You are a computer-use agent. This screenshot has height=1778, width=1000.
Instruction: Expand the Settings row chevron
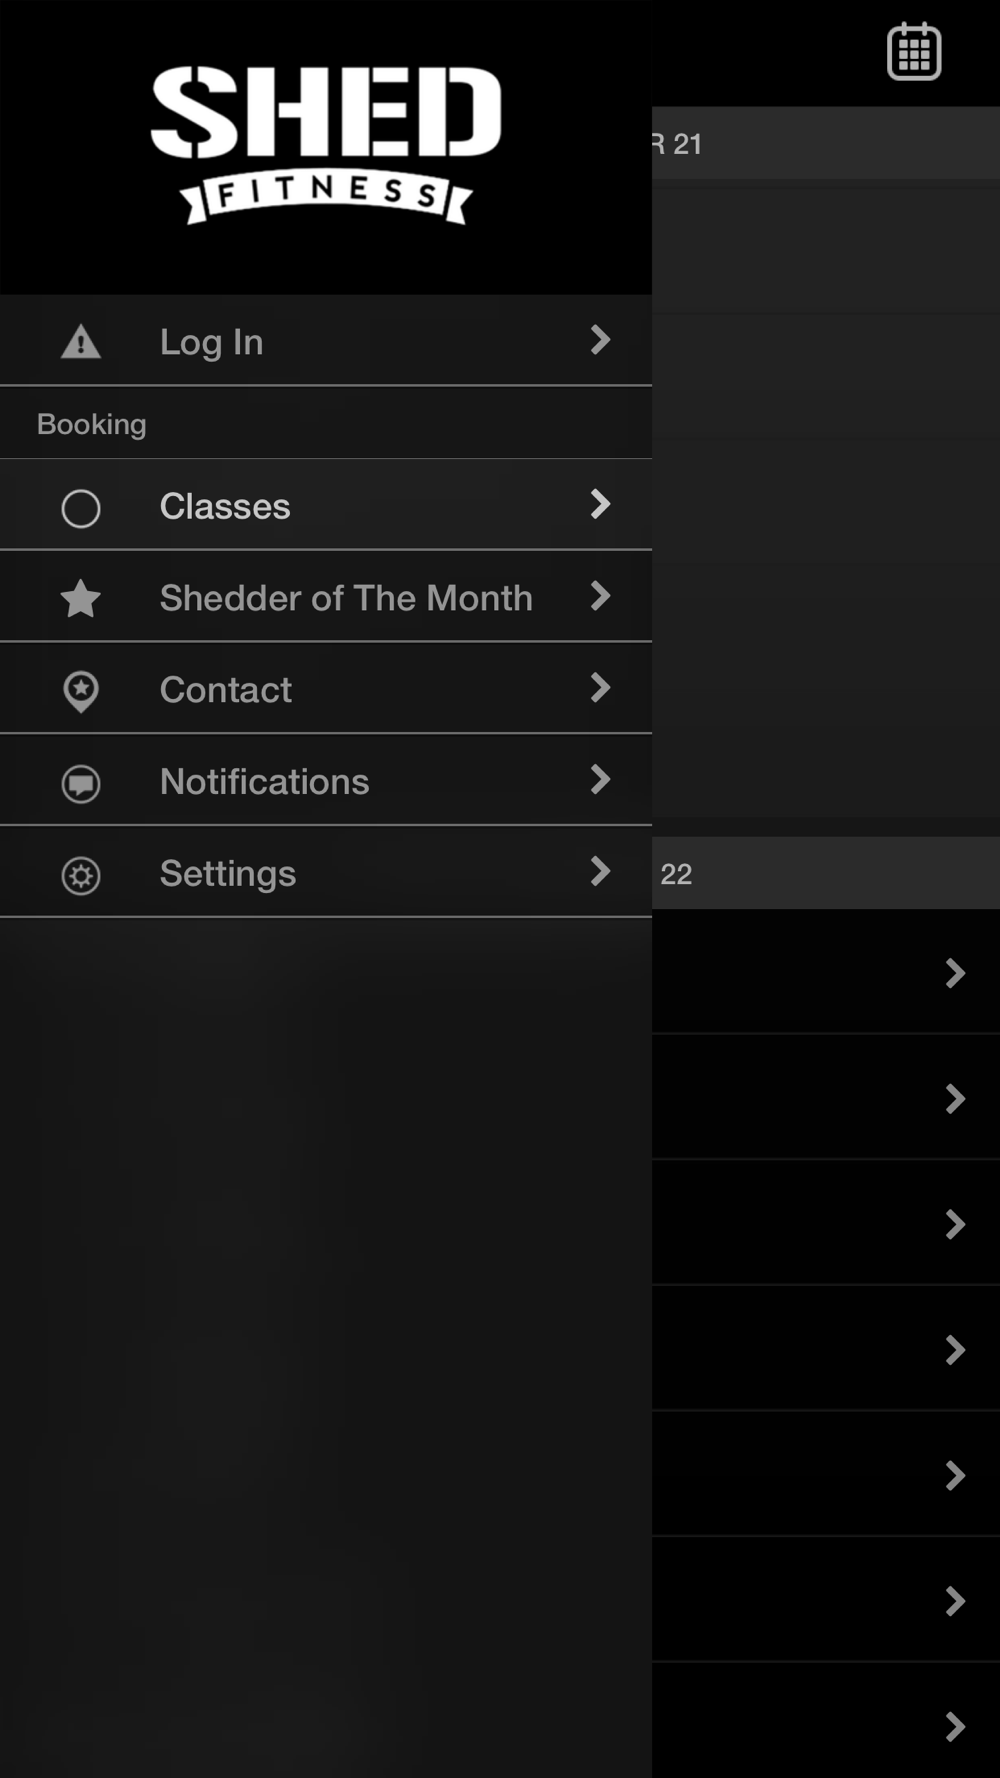(600, 871)
